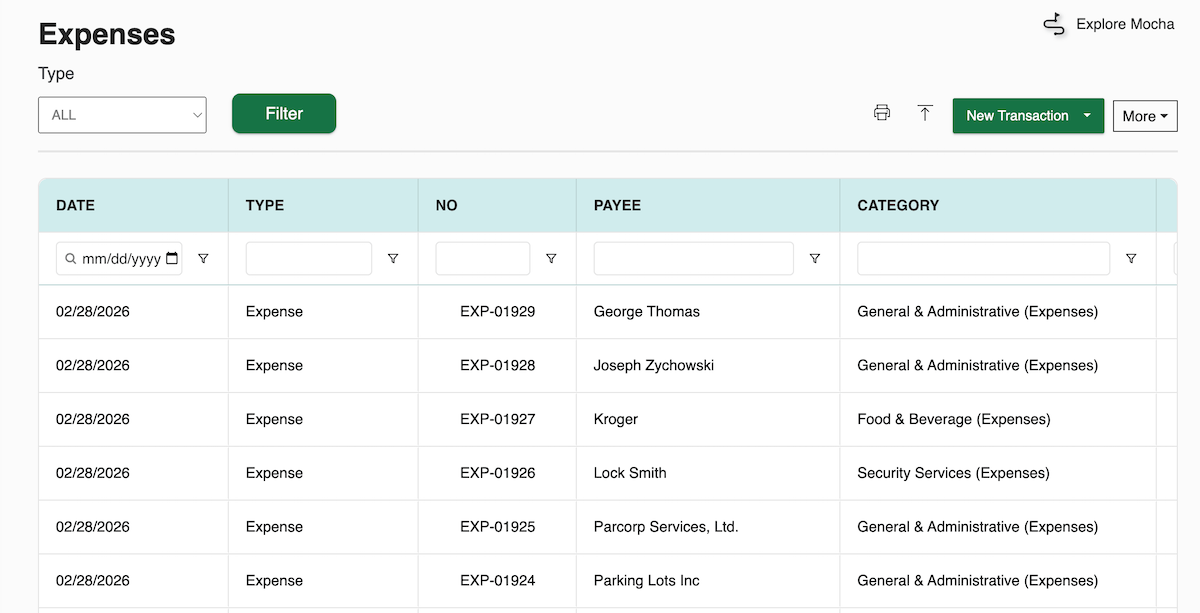Click payee Parking Lots Inc
Image resolution: width=1200 pixels, height=613 pixels.
[x=647, y=581]
